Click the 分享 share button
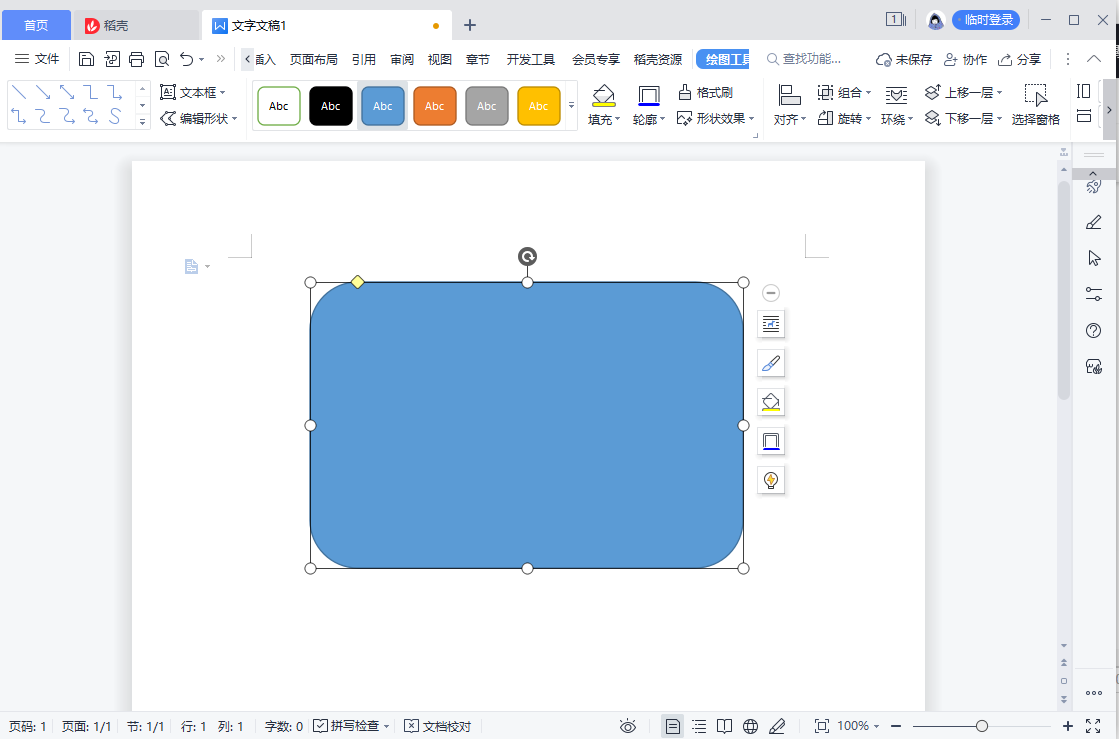 click(1019, 59)
